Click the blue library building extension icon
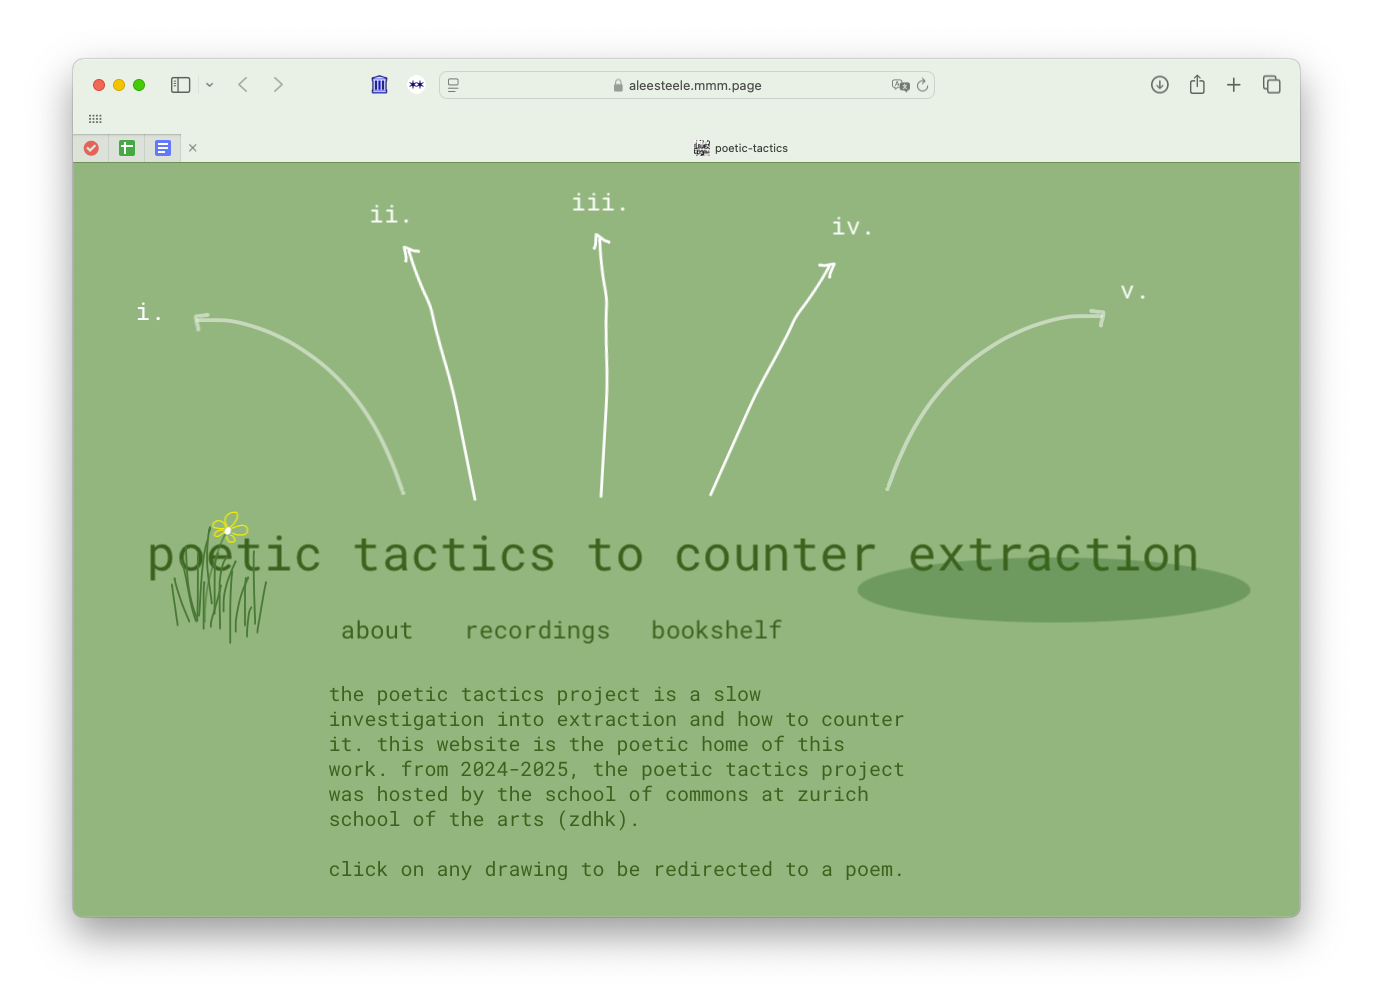This screenshot has width=1381, height=999. (379, 85)
